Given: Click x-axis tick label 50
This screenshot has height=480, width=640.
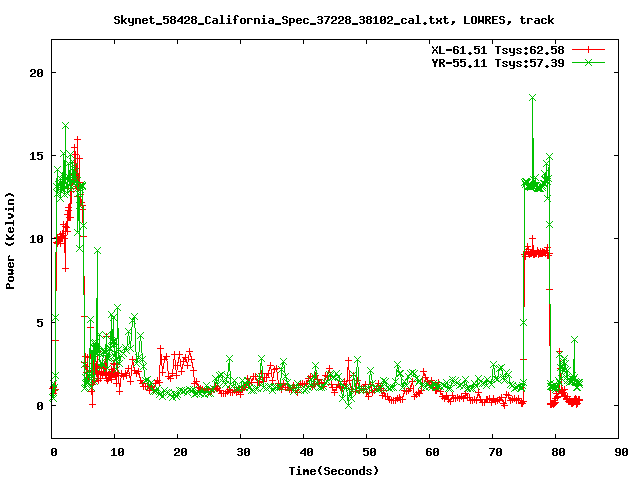Looking at the screenshot, I should point(369,452).
